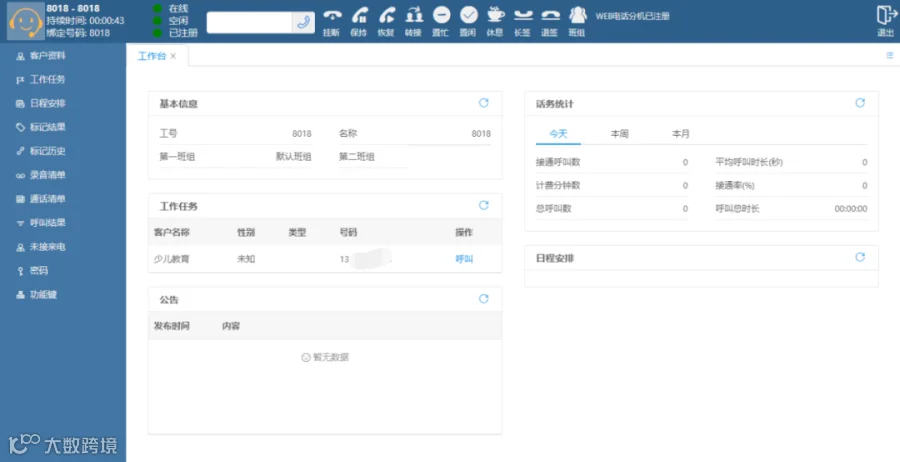Refresh the 话务统计 panel
Viewport: 900px width, 462px height.
(860, 103)
